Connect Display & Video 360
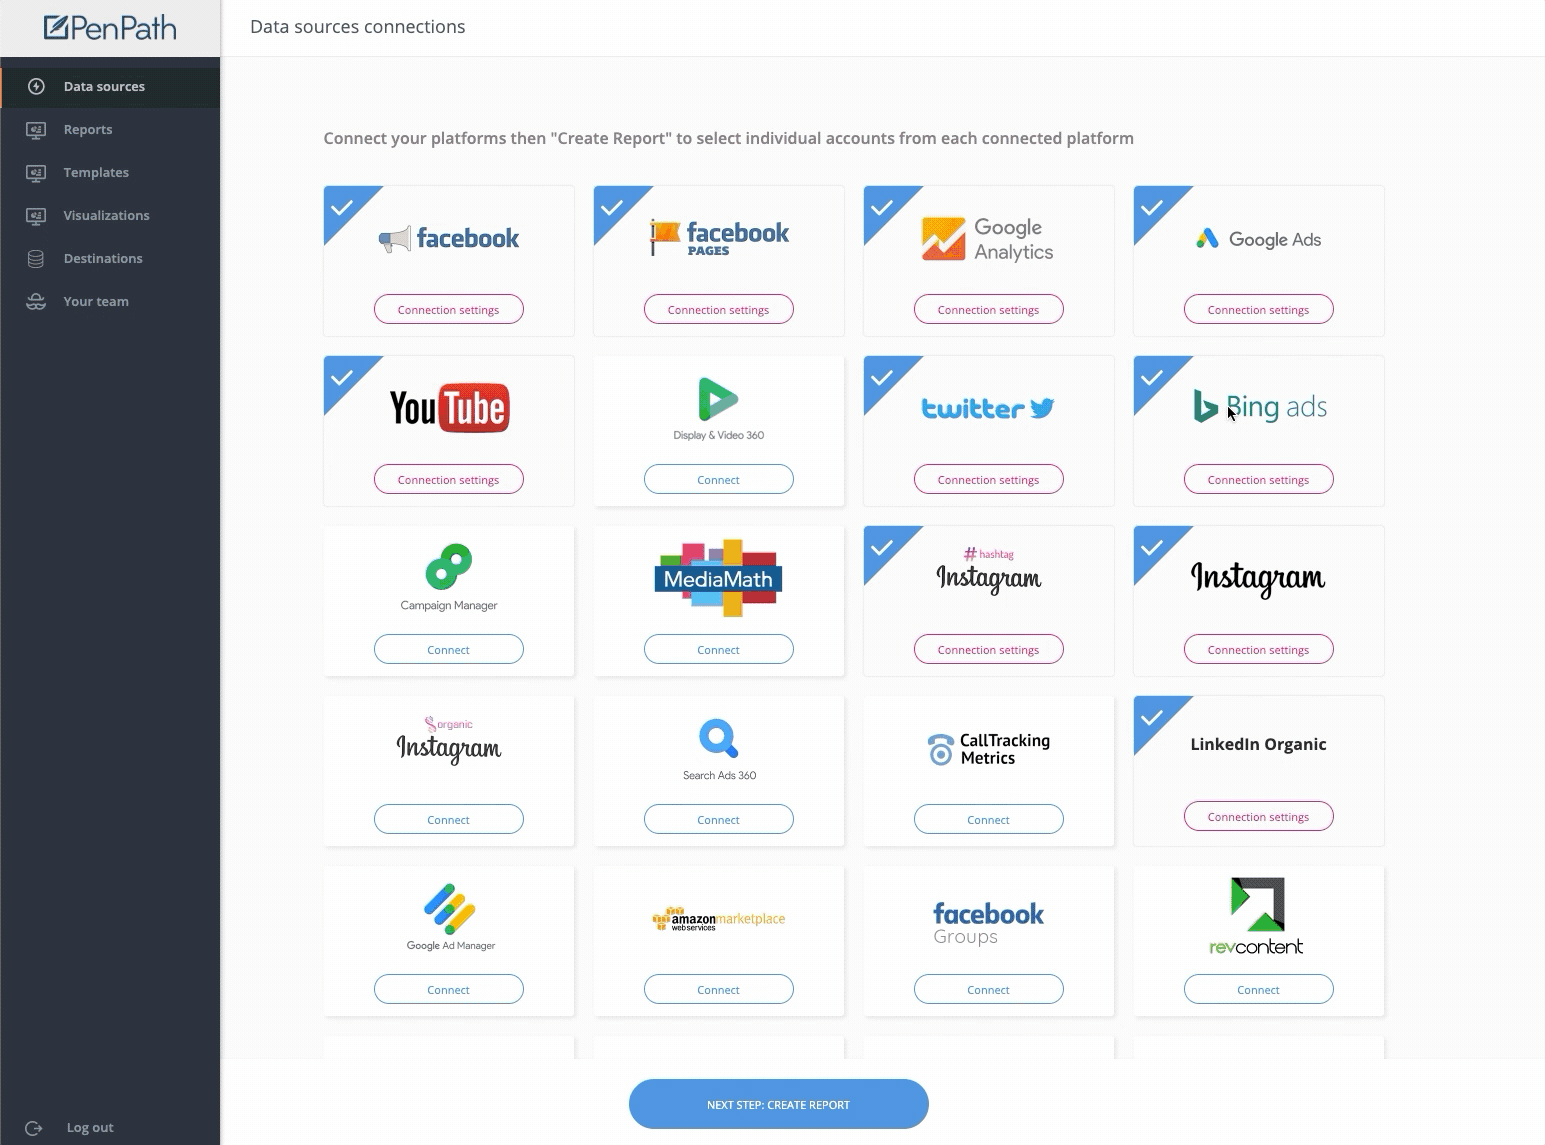This screenshot has width=1545, height=1145. tap(719, 479)
